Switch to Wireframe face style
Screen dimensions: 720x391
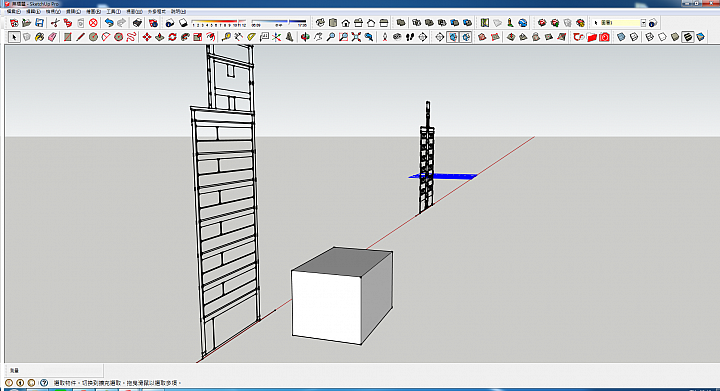coord(649,37)
